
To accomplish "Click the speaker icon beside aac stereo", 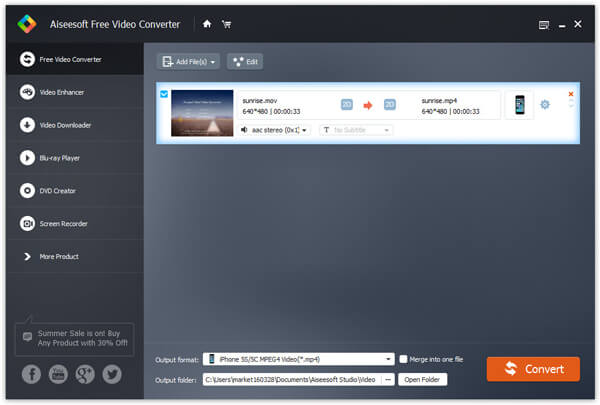I will tap(244, 130).
